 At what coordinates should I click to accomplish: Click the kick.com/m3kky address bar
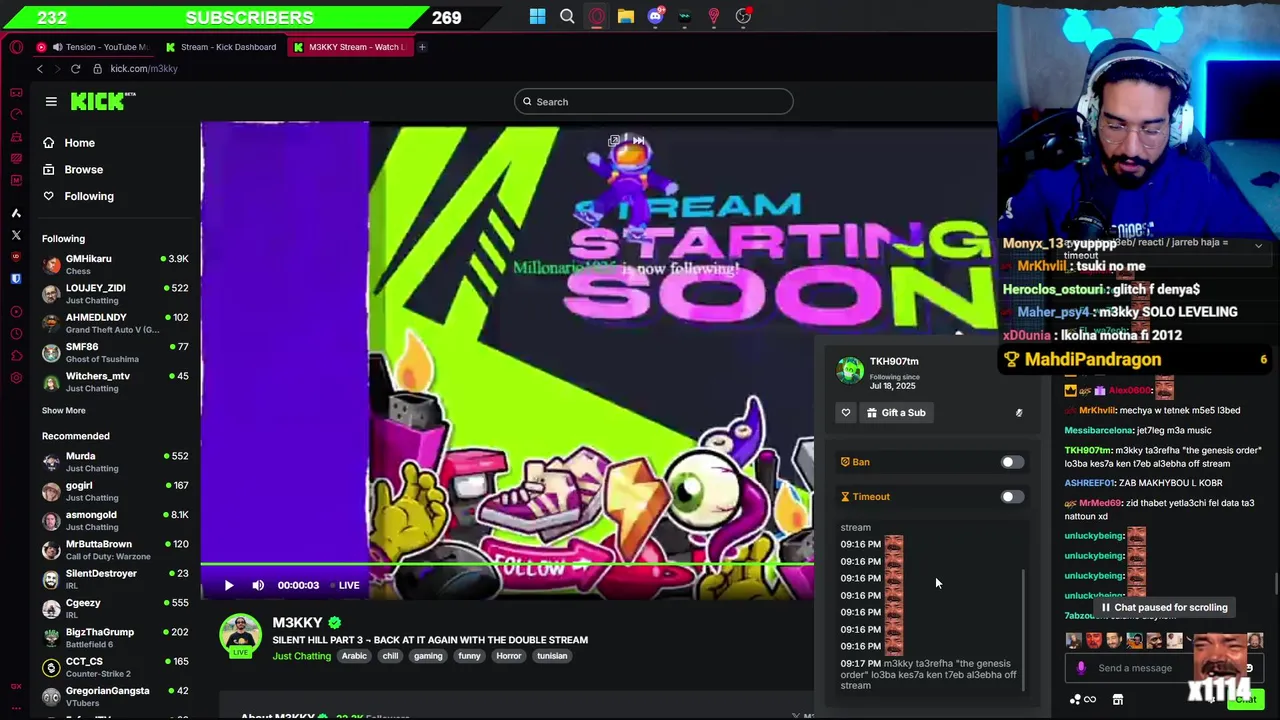(x=144, y=69)
